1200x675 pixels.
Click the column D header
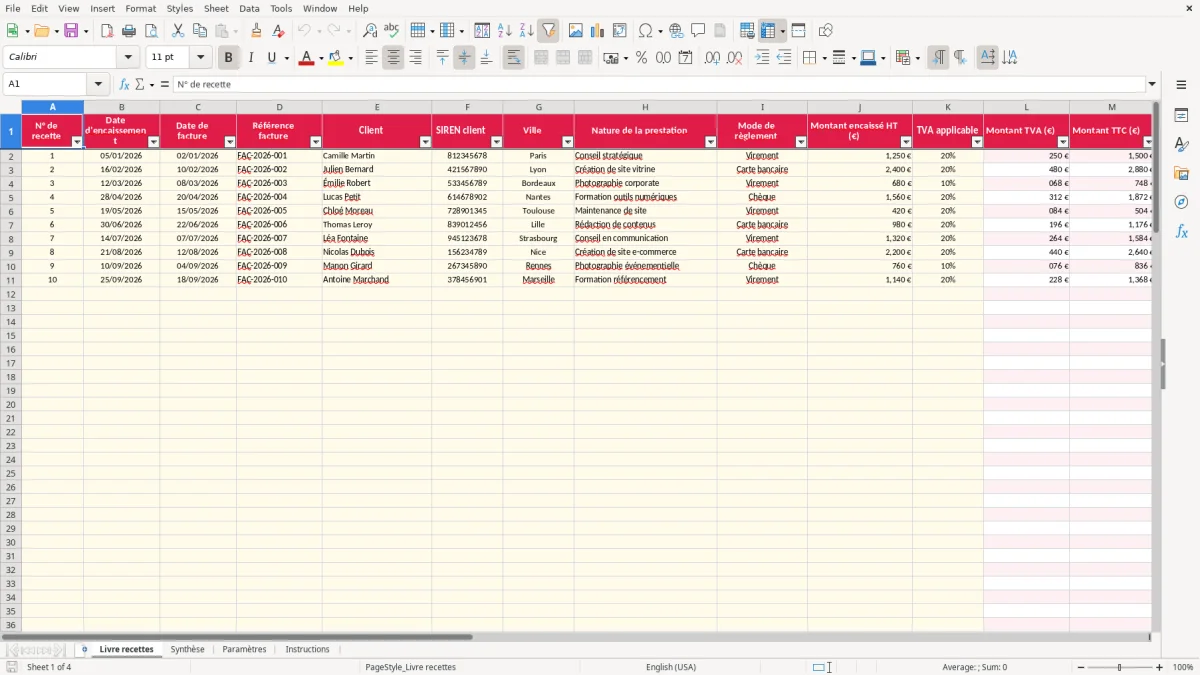[279, 107]
